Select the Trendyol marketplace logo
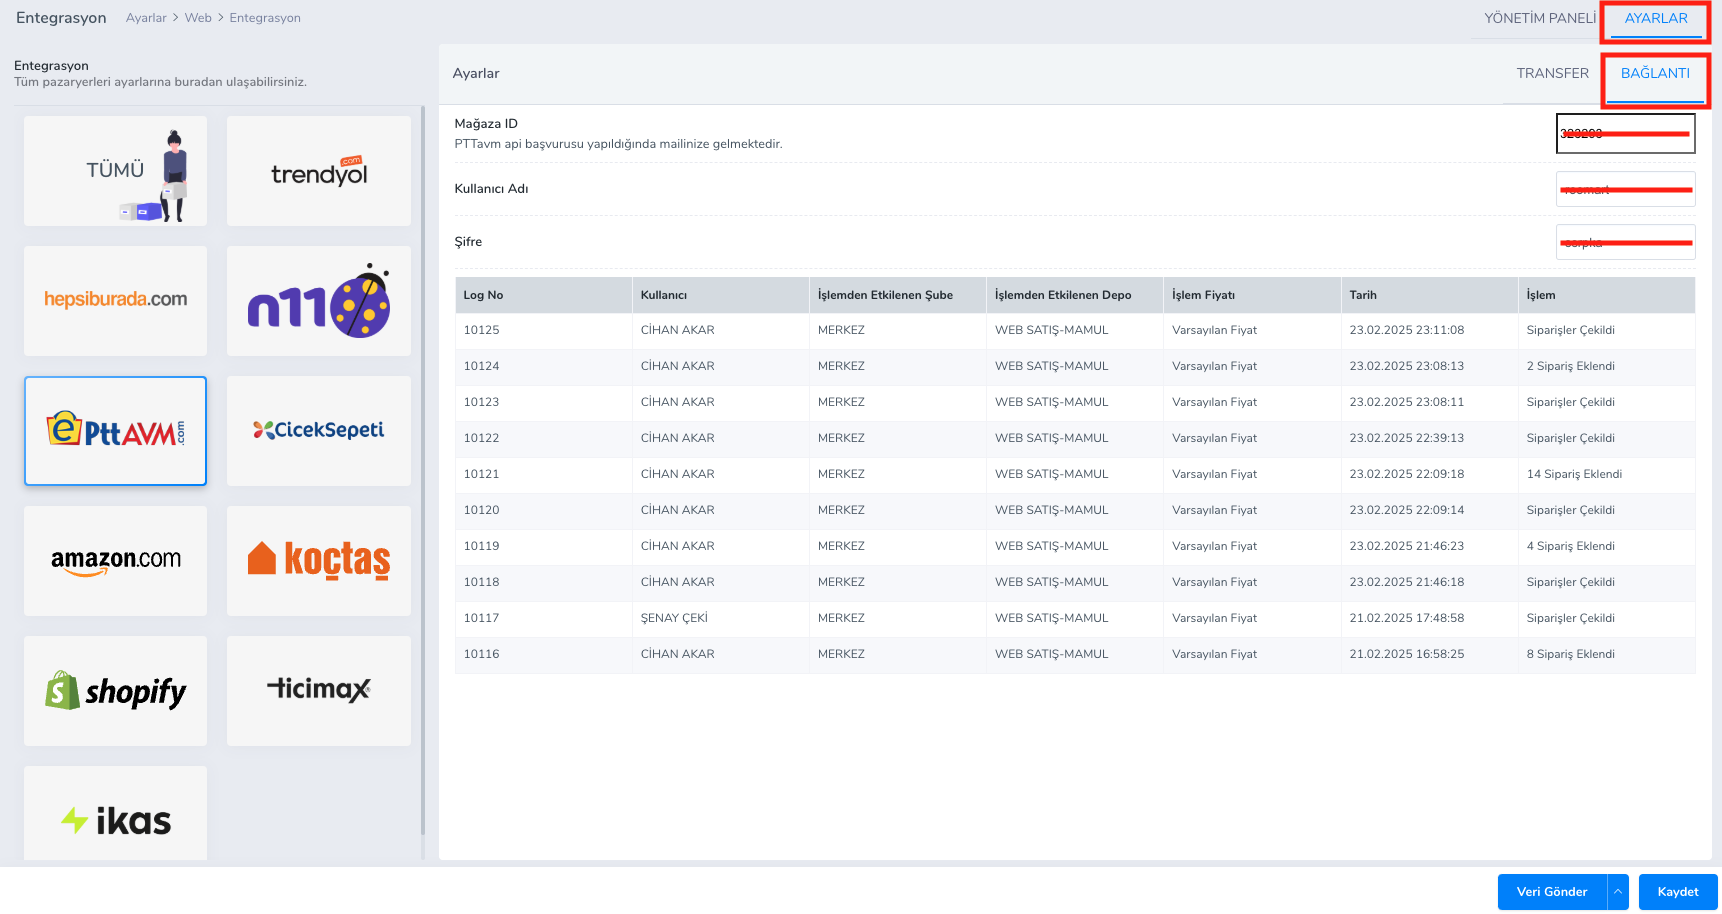Viewport: 1722px width, 914px height. [x=318, y=171]
